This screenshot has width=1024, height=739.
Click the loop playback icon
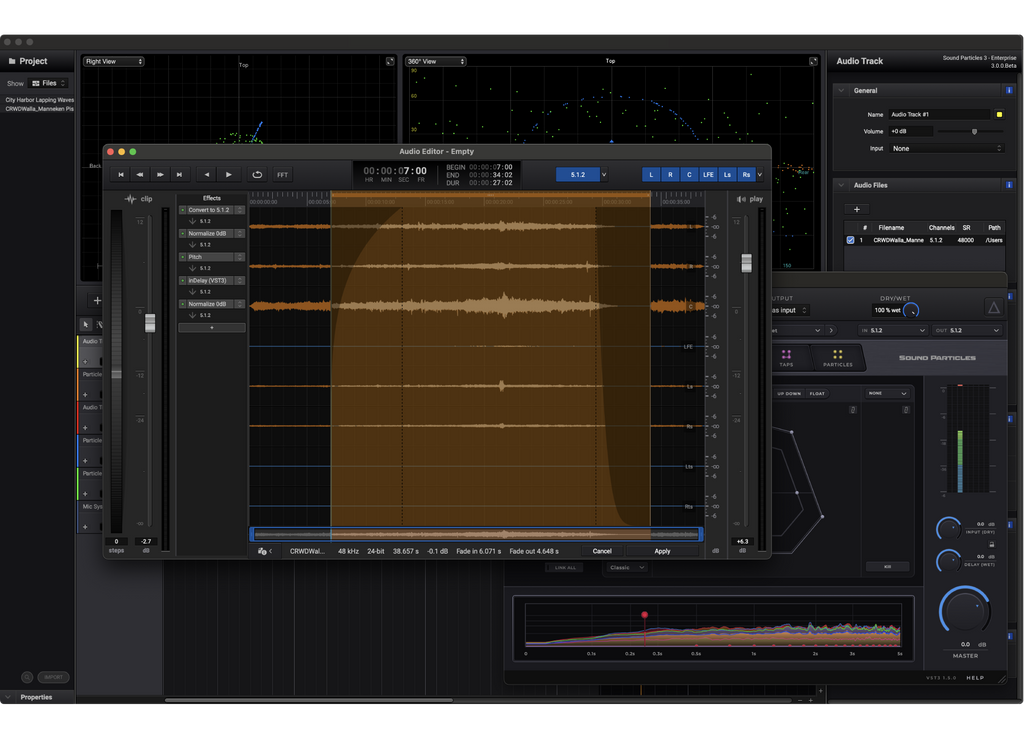pos(257,175)
